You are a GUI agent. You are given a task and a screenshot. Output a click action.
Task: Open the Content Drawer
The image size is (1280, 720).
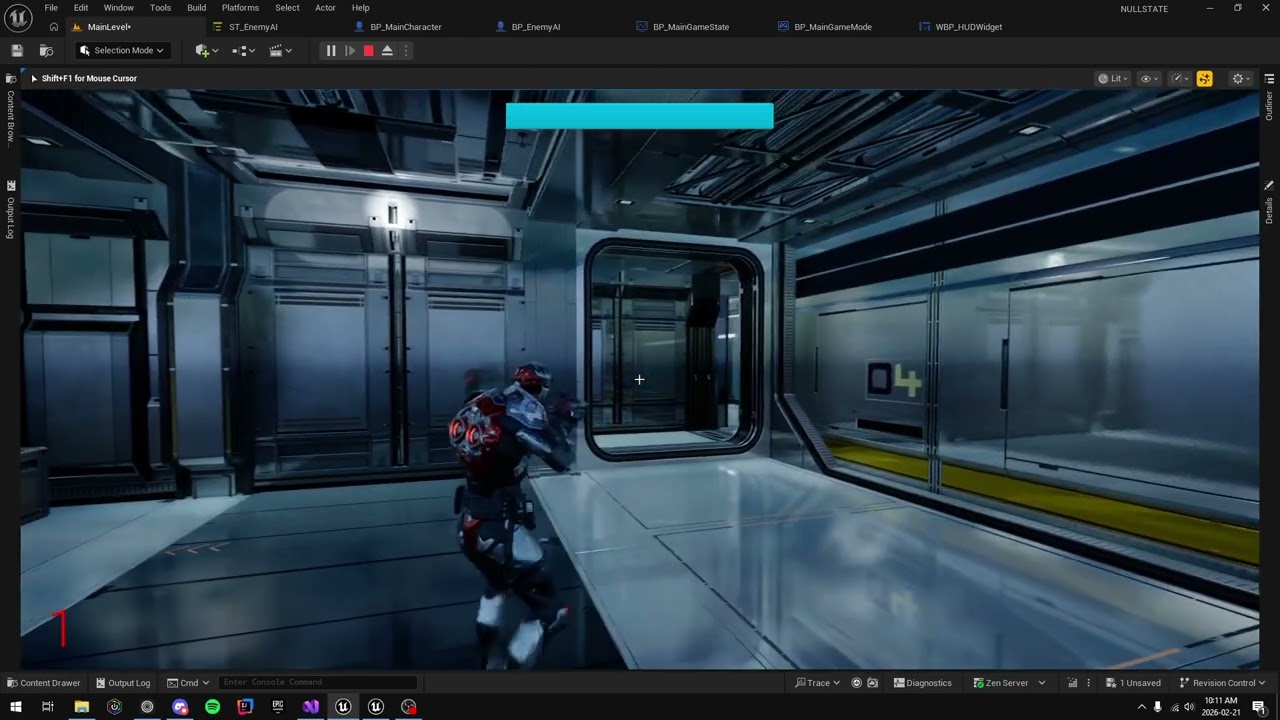tap(43, 683)
